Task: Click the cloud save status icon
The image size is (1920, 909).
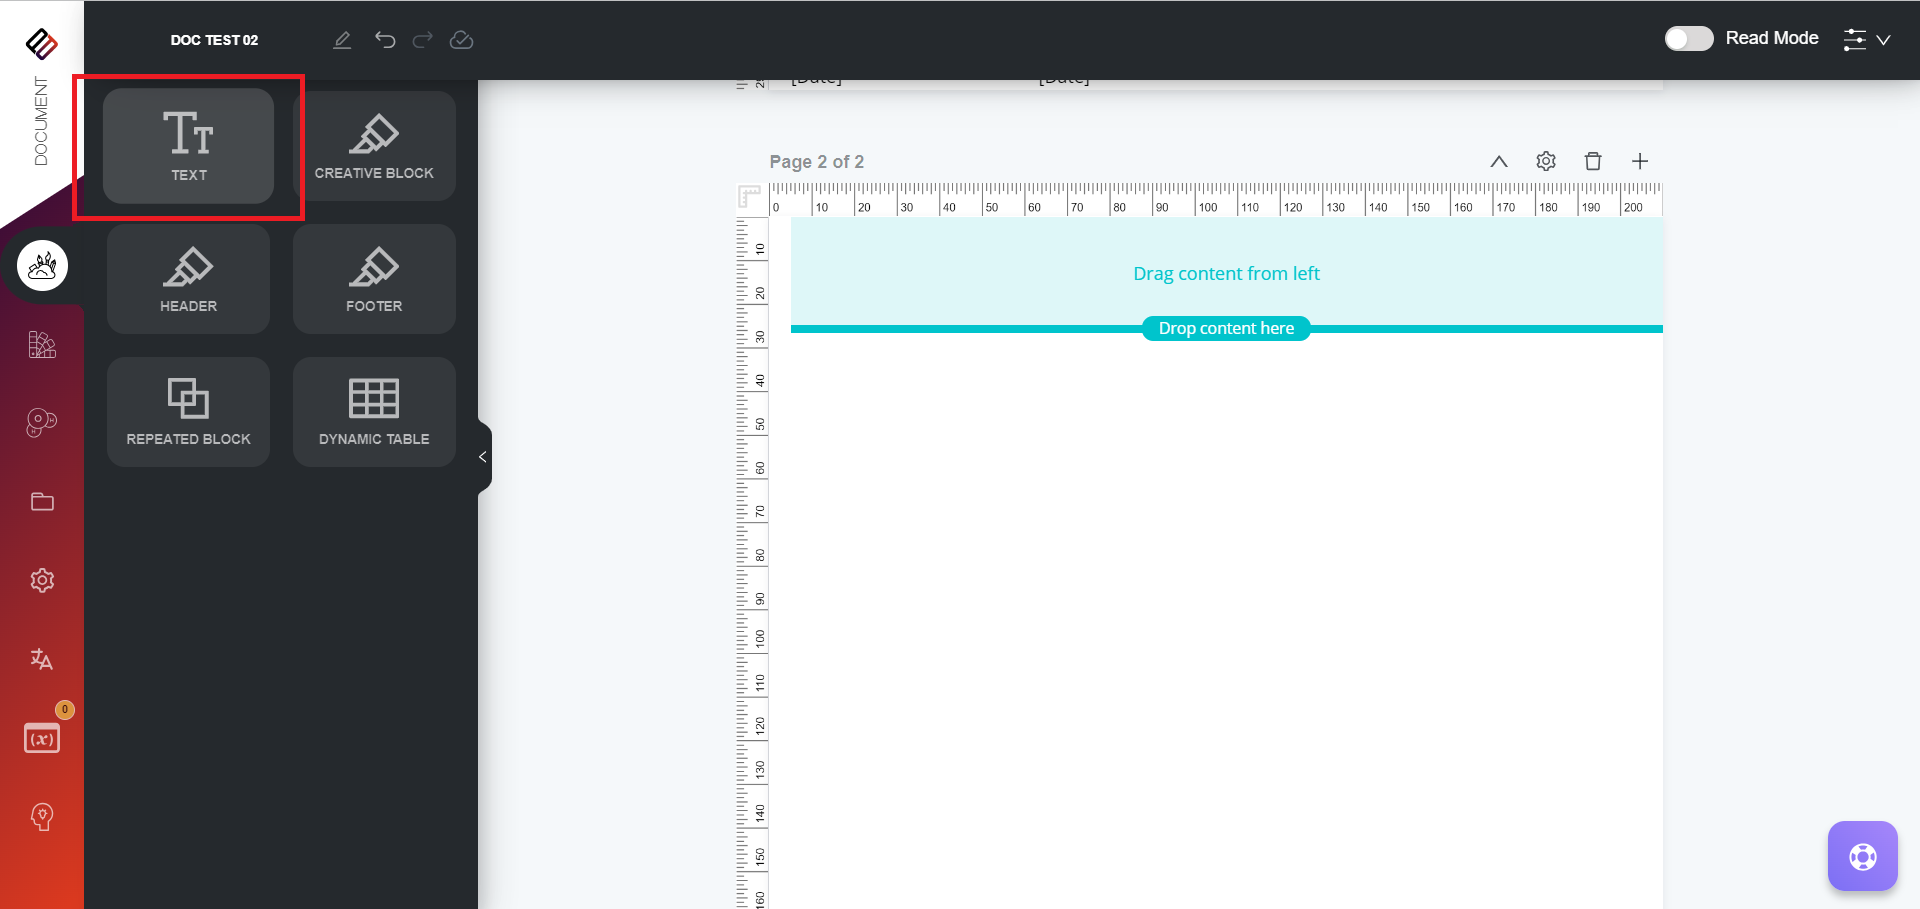Action: click(461, 40)
